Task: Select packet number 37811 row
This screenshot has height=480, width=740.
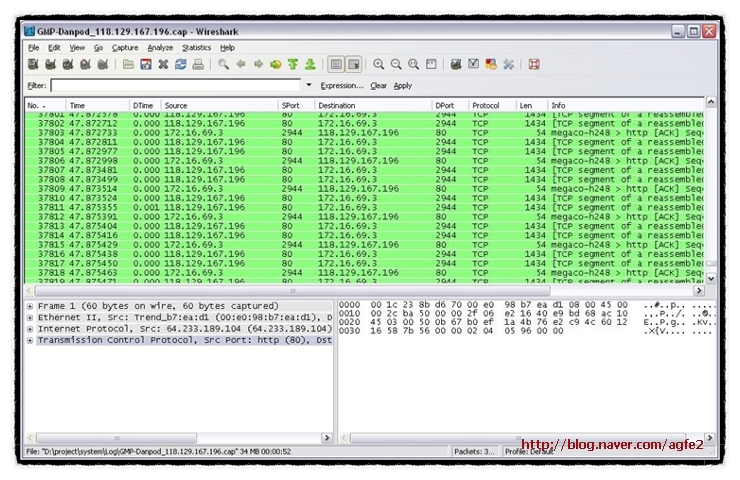Action: click(364, 207)
